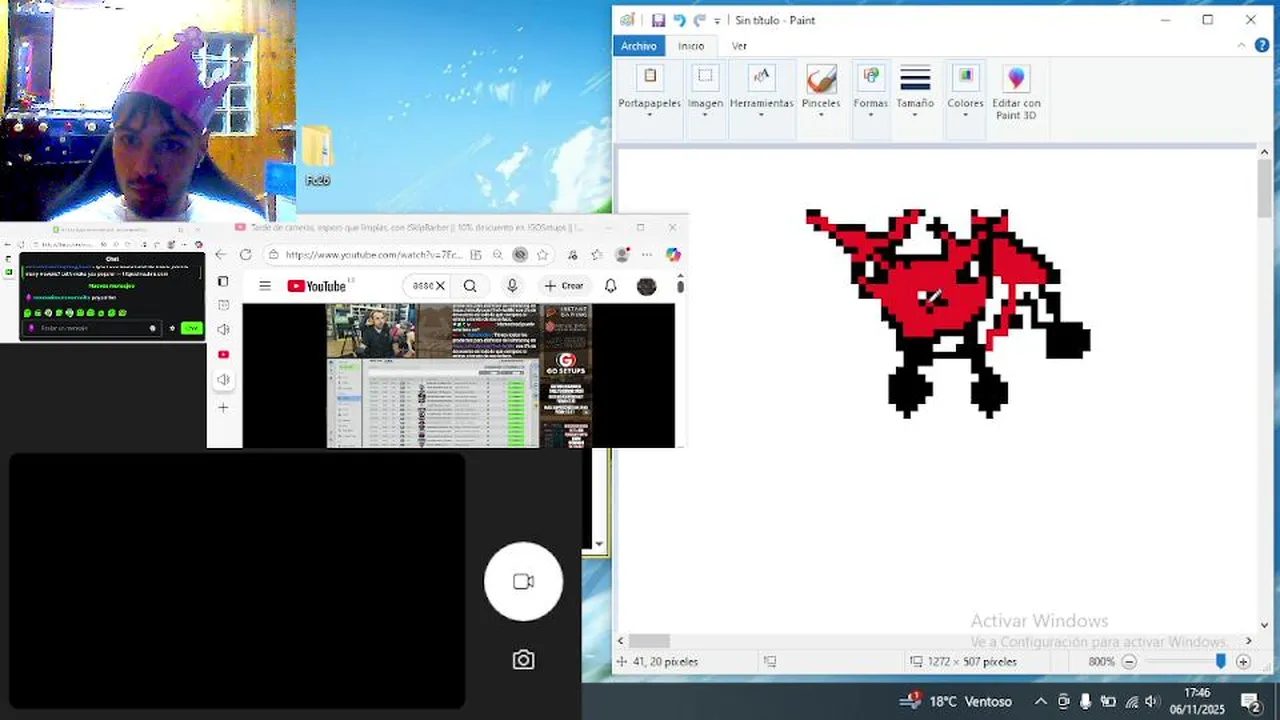Open the YouTube account avatar menu
Screen dimensions: 1280x720
pyautogui.click(x=646, y=286)
